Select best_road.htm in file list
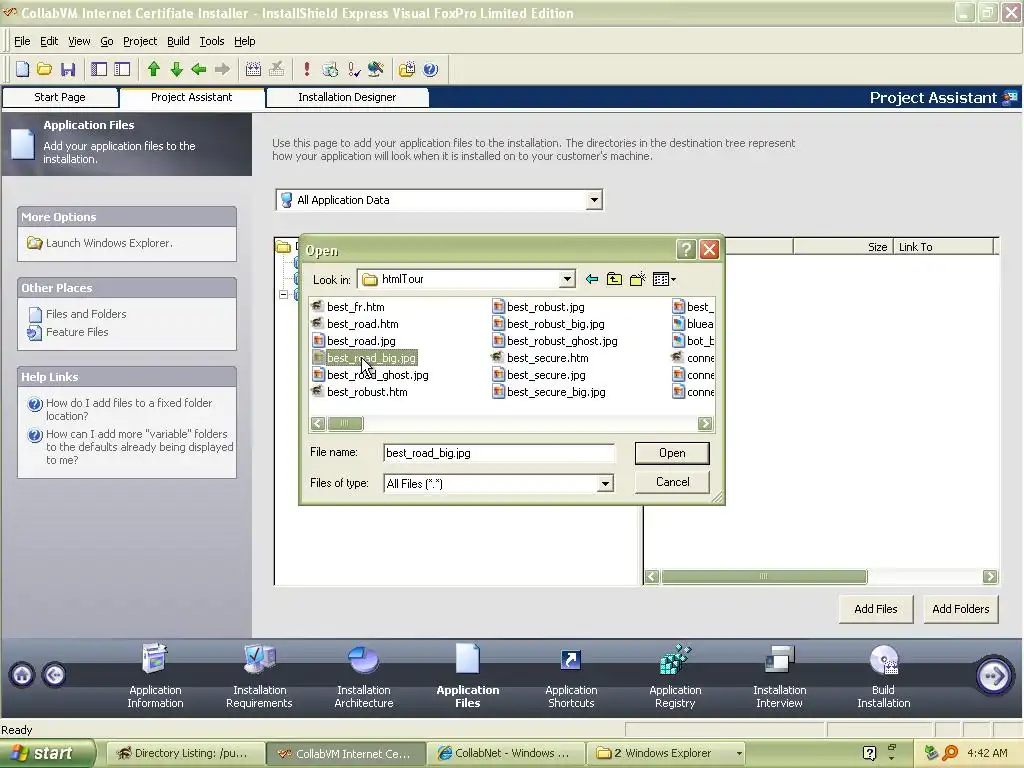This screenshot has height=768, width=1024. click(362, 324)
